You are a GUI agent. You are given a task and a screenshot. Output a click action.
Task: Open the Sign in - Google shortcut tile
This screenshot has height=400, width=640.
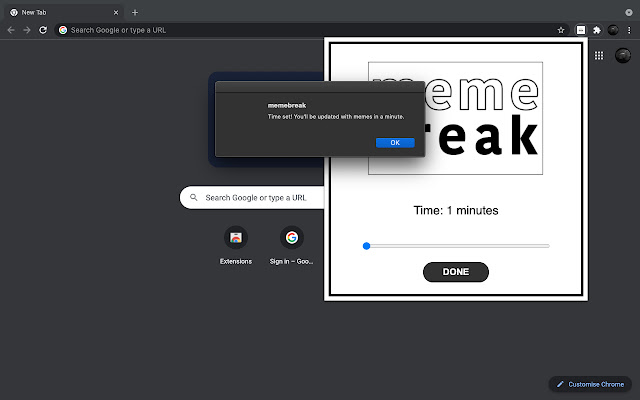tap(291, 246)
